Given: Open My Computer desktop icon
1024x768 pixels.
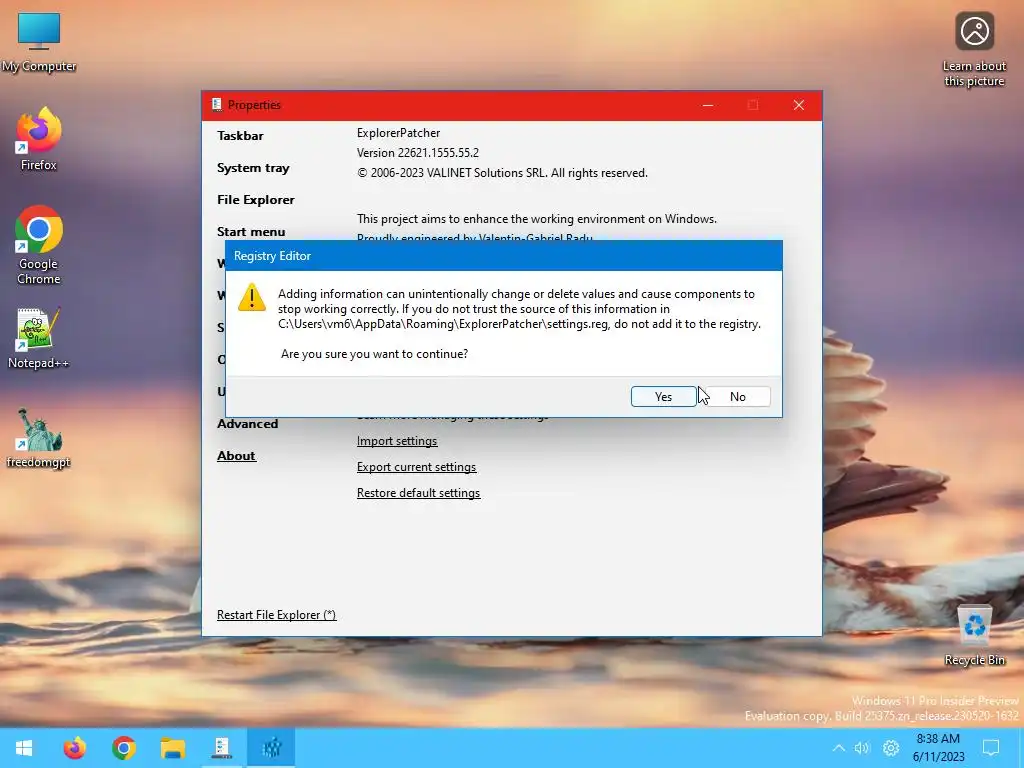Looking at the screenshot, I should point(39,42).
